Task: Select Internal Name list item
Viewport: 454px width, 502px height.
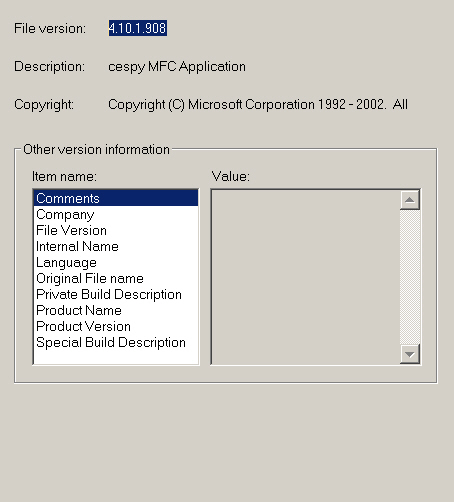Action: click(x=116, y=246)
